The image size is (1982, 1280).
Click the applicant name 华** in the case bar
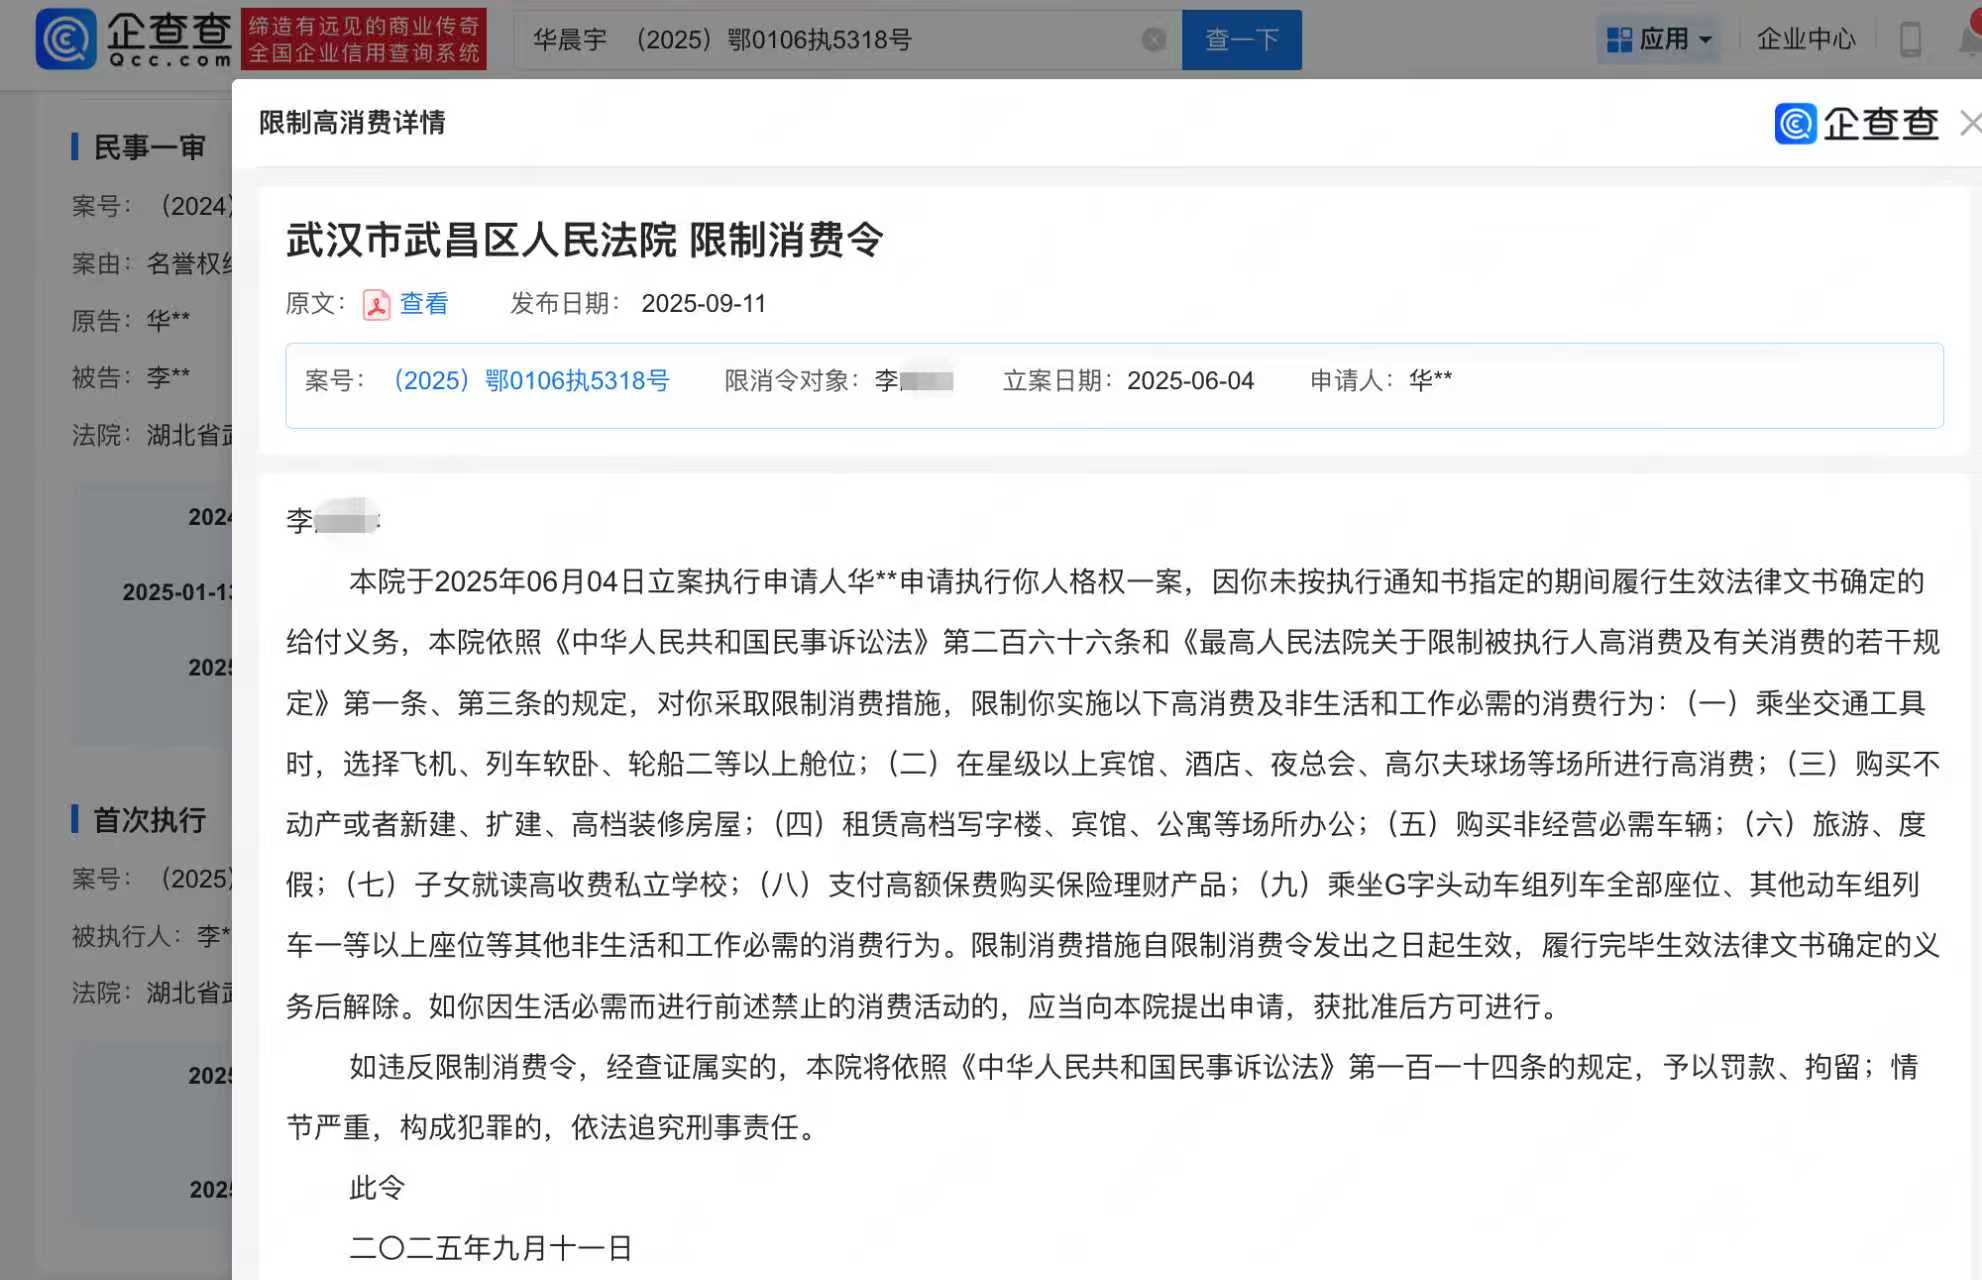(x=1430, y=381)
